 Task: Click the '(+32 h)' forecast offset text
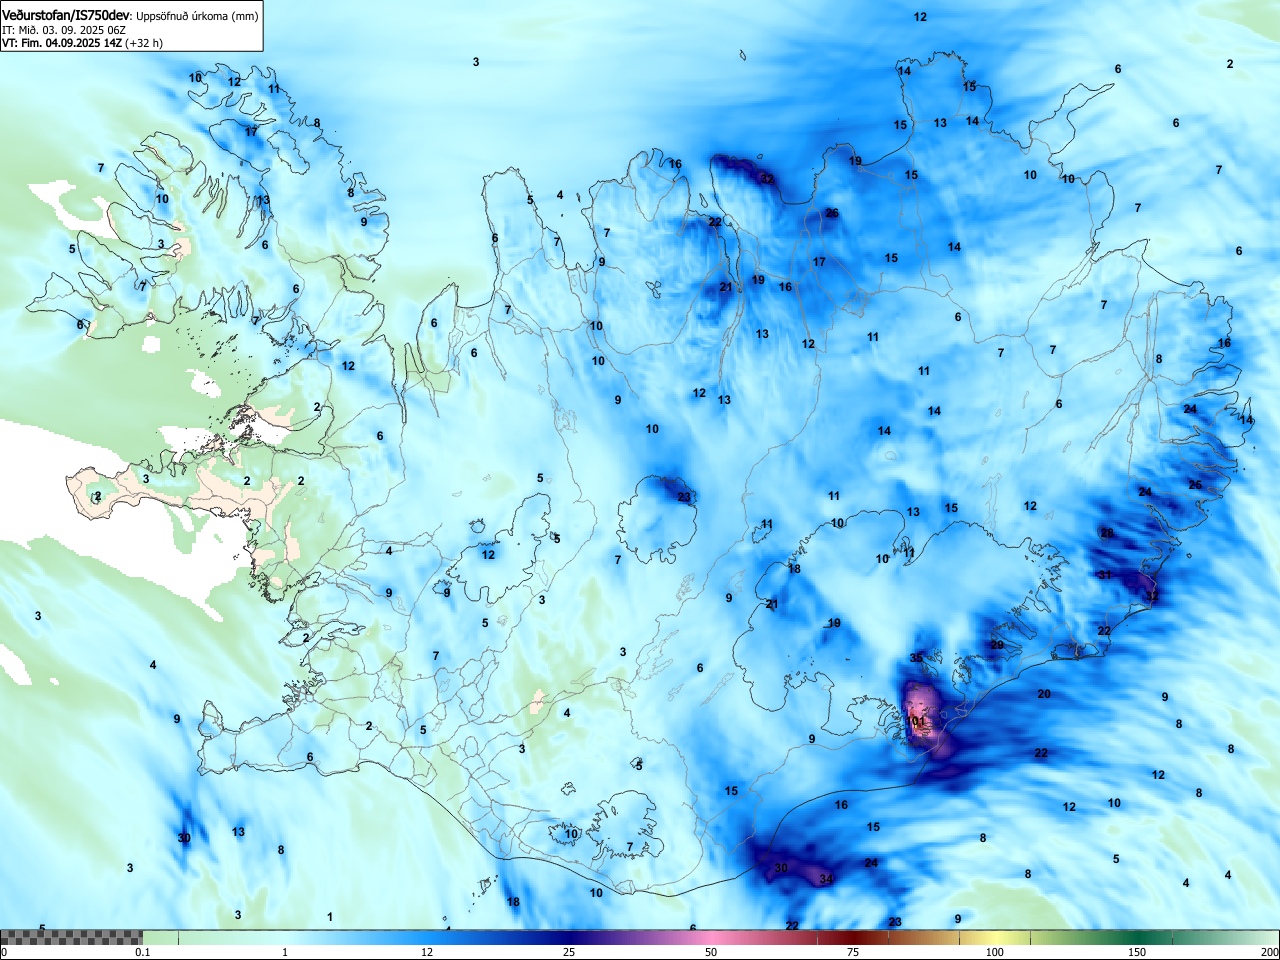144,43
